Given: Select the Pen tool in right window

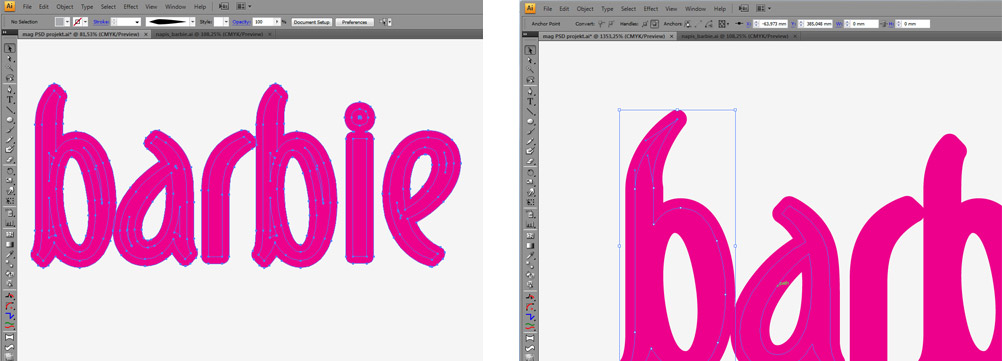Looking at the screenshot, I should click(530, 91).
